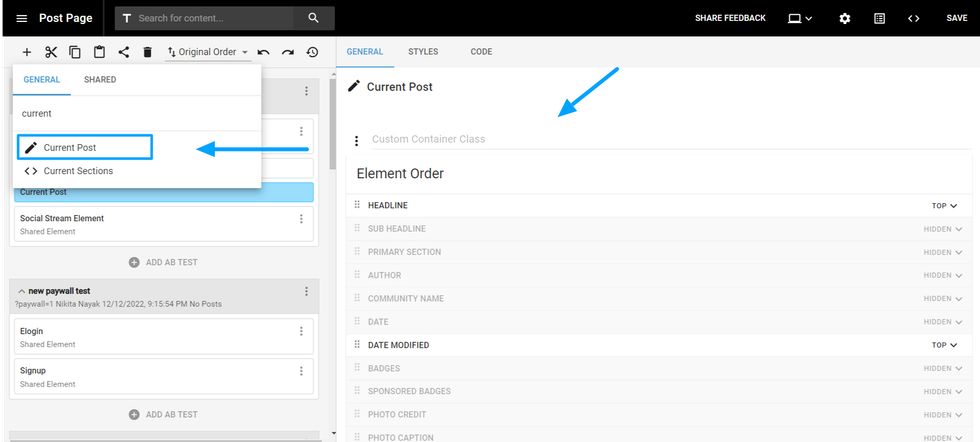The image size is (980, 442).
Task: Open the version history clock icon
Action: (x=312, y=52)
